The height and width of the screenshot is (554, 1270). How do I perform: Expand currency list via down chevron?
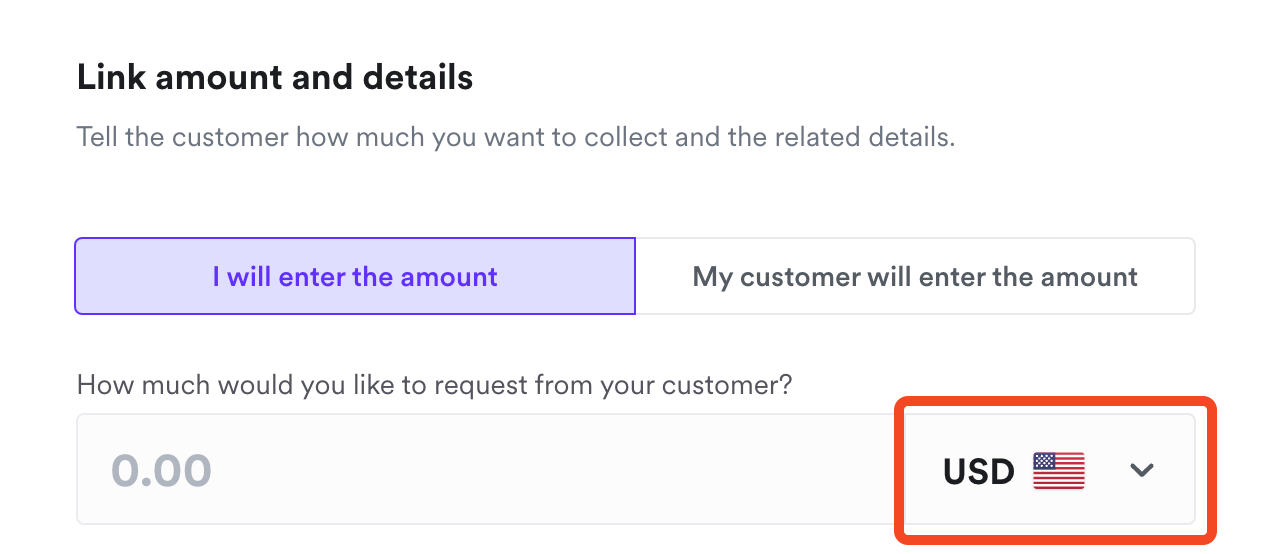click(1142, 470)
